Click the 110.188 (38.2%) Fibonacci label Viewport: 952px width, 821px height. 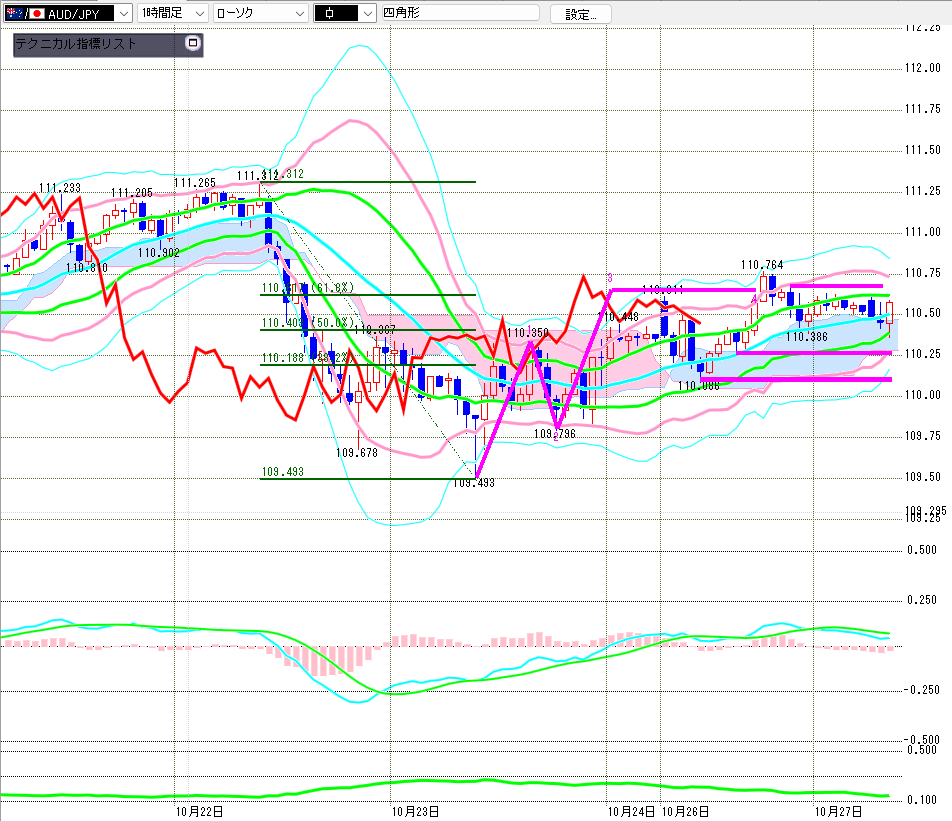tap(307, 358)
